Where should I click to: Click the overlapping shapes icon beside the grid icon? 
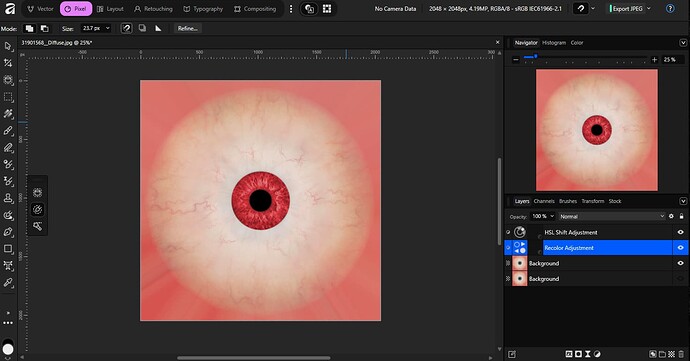[x=310, y=9]
